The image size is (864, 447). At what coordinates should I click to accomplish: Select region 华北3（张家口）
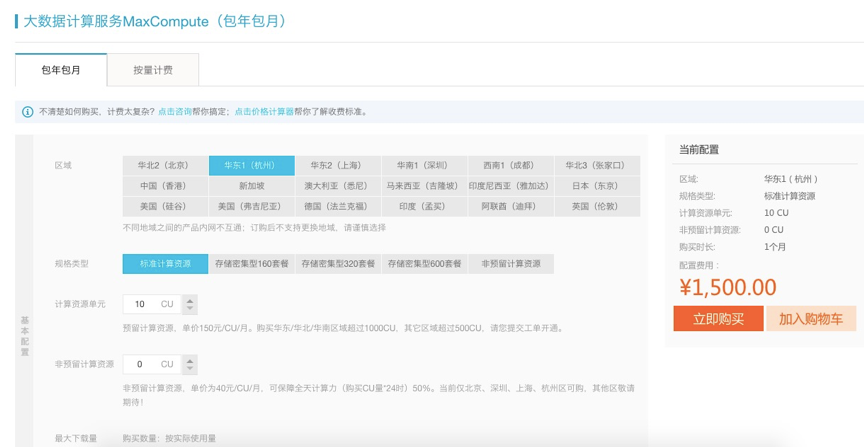coord(597,165)
